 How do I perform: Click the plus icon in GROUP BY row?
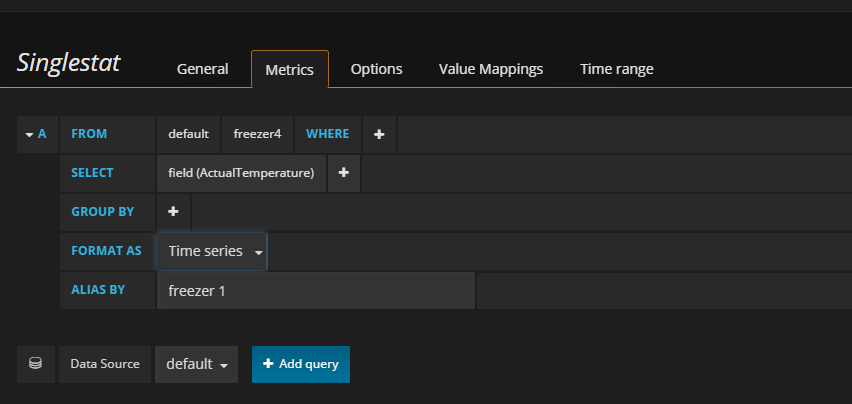click(173, 212)
